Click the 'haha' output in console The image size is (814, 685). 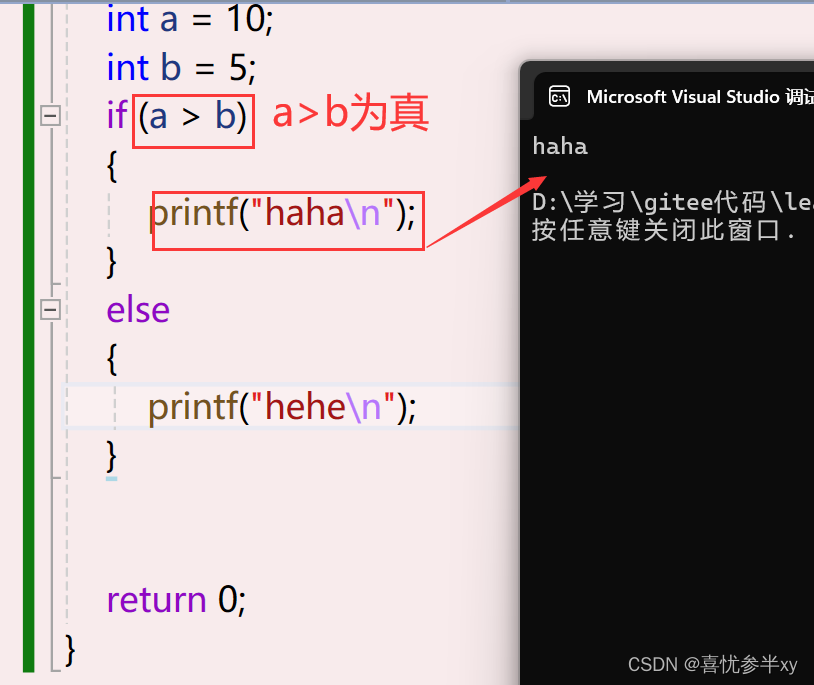(560, 147)
